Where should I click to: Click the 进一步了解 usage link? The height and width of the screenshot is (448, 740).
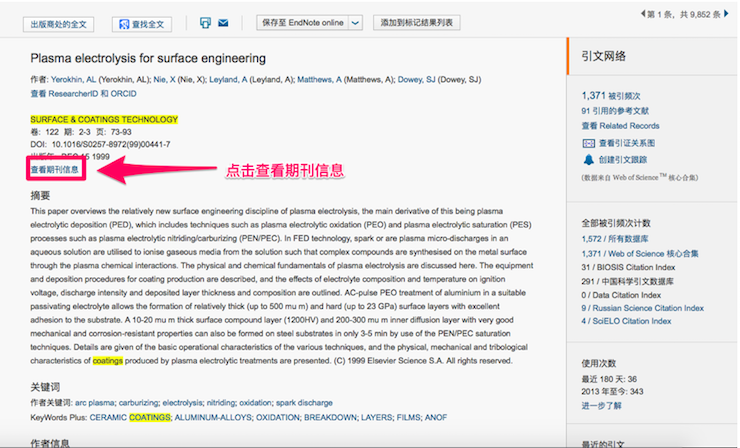pyautogui.click(x=601, y=405)
